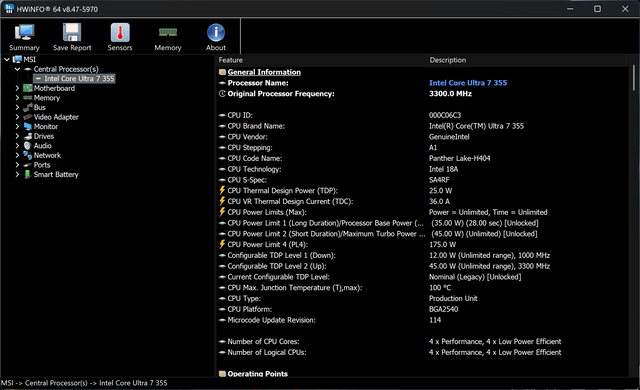The width and height of the screenshot is (640, 390).
Task: Click the 3300.0 MHz frequency value
Action: pyautogui.click(x=450, y=94)
